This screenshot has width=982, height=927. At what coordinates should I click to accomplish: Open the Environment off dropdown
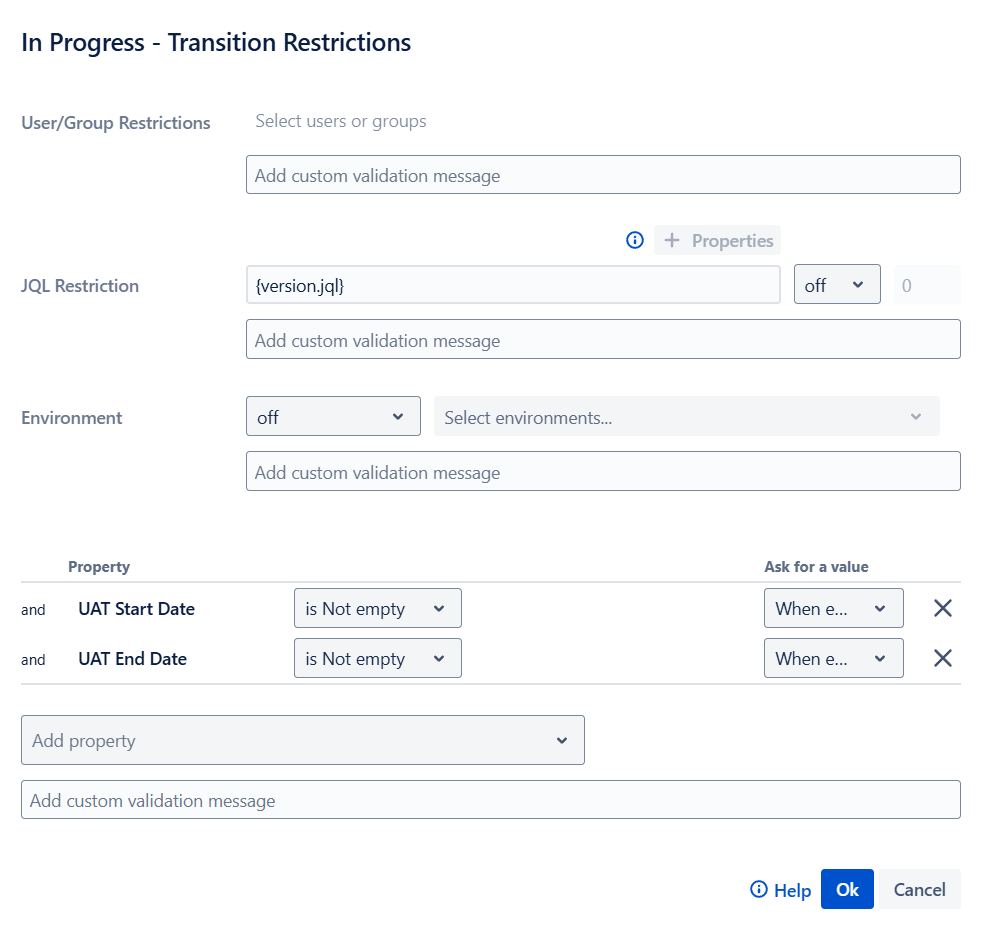(x=333, y=417)
